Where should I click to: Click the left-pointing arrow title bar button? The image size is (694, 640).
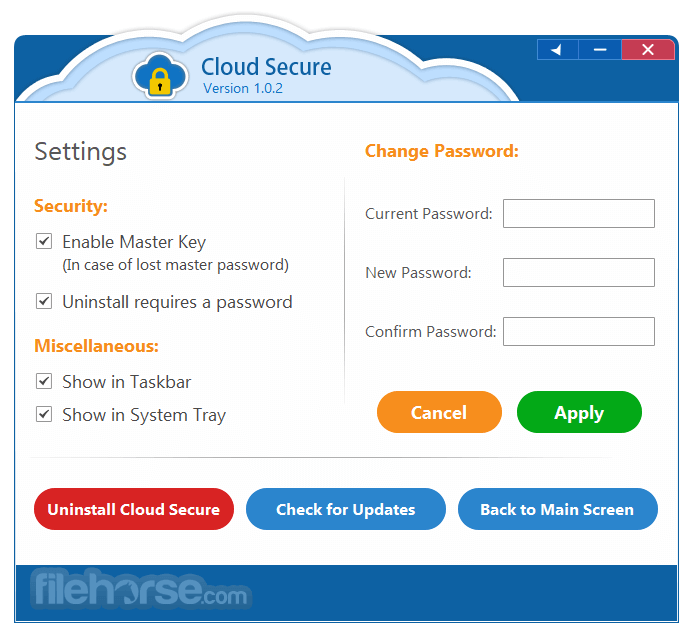(x=557, y=50)
